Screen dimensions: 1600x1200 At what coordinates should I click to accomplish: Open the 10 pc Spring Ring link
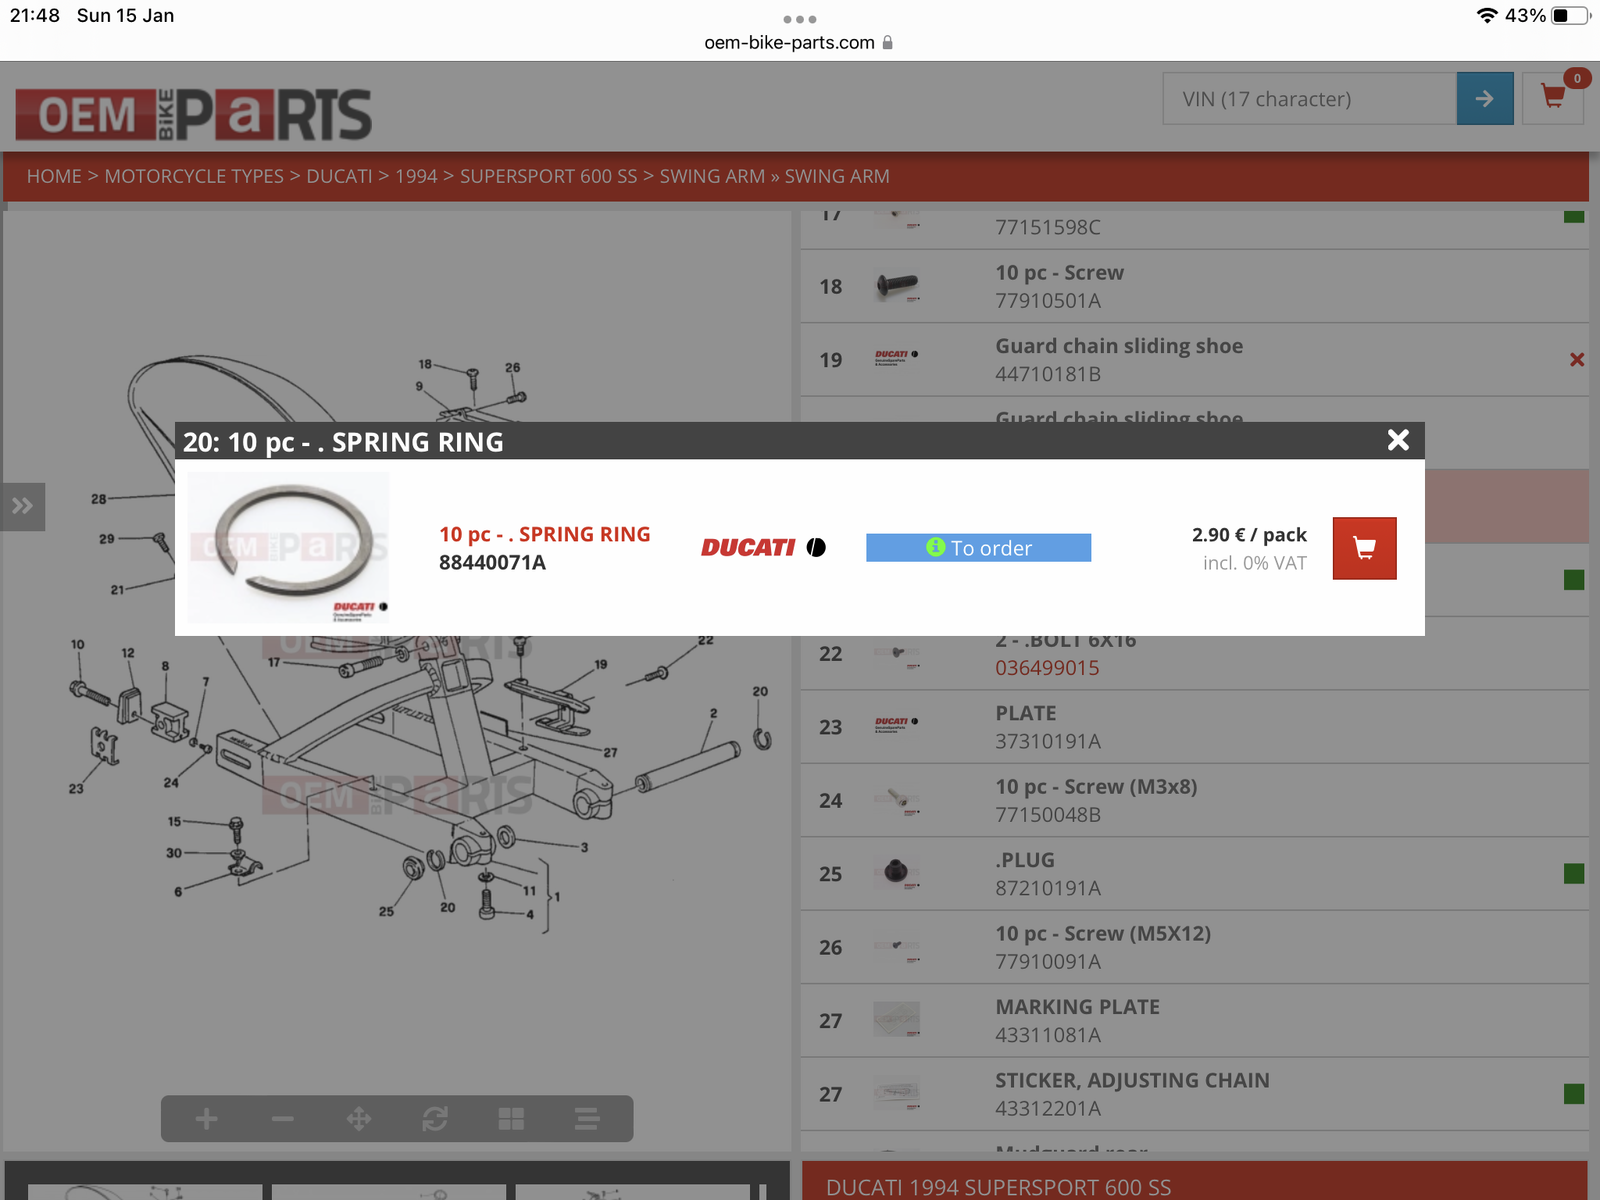click(x=545, y=534)
